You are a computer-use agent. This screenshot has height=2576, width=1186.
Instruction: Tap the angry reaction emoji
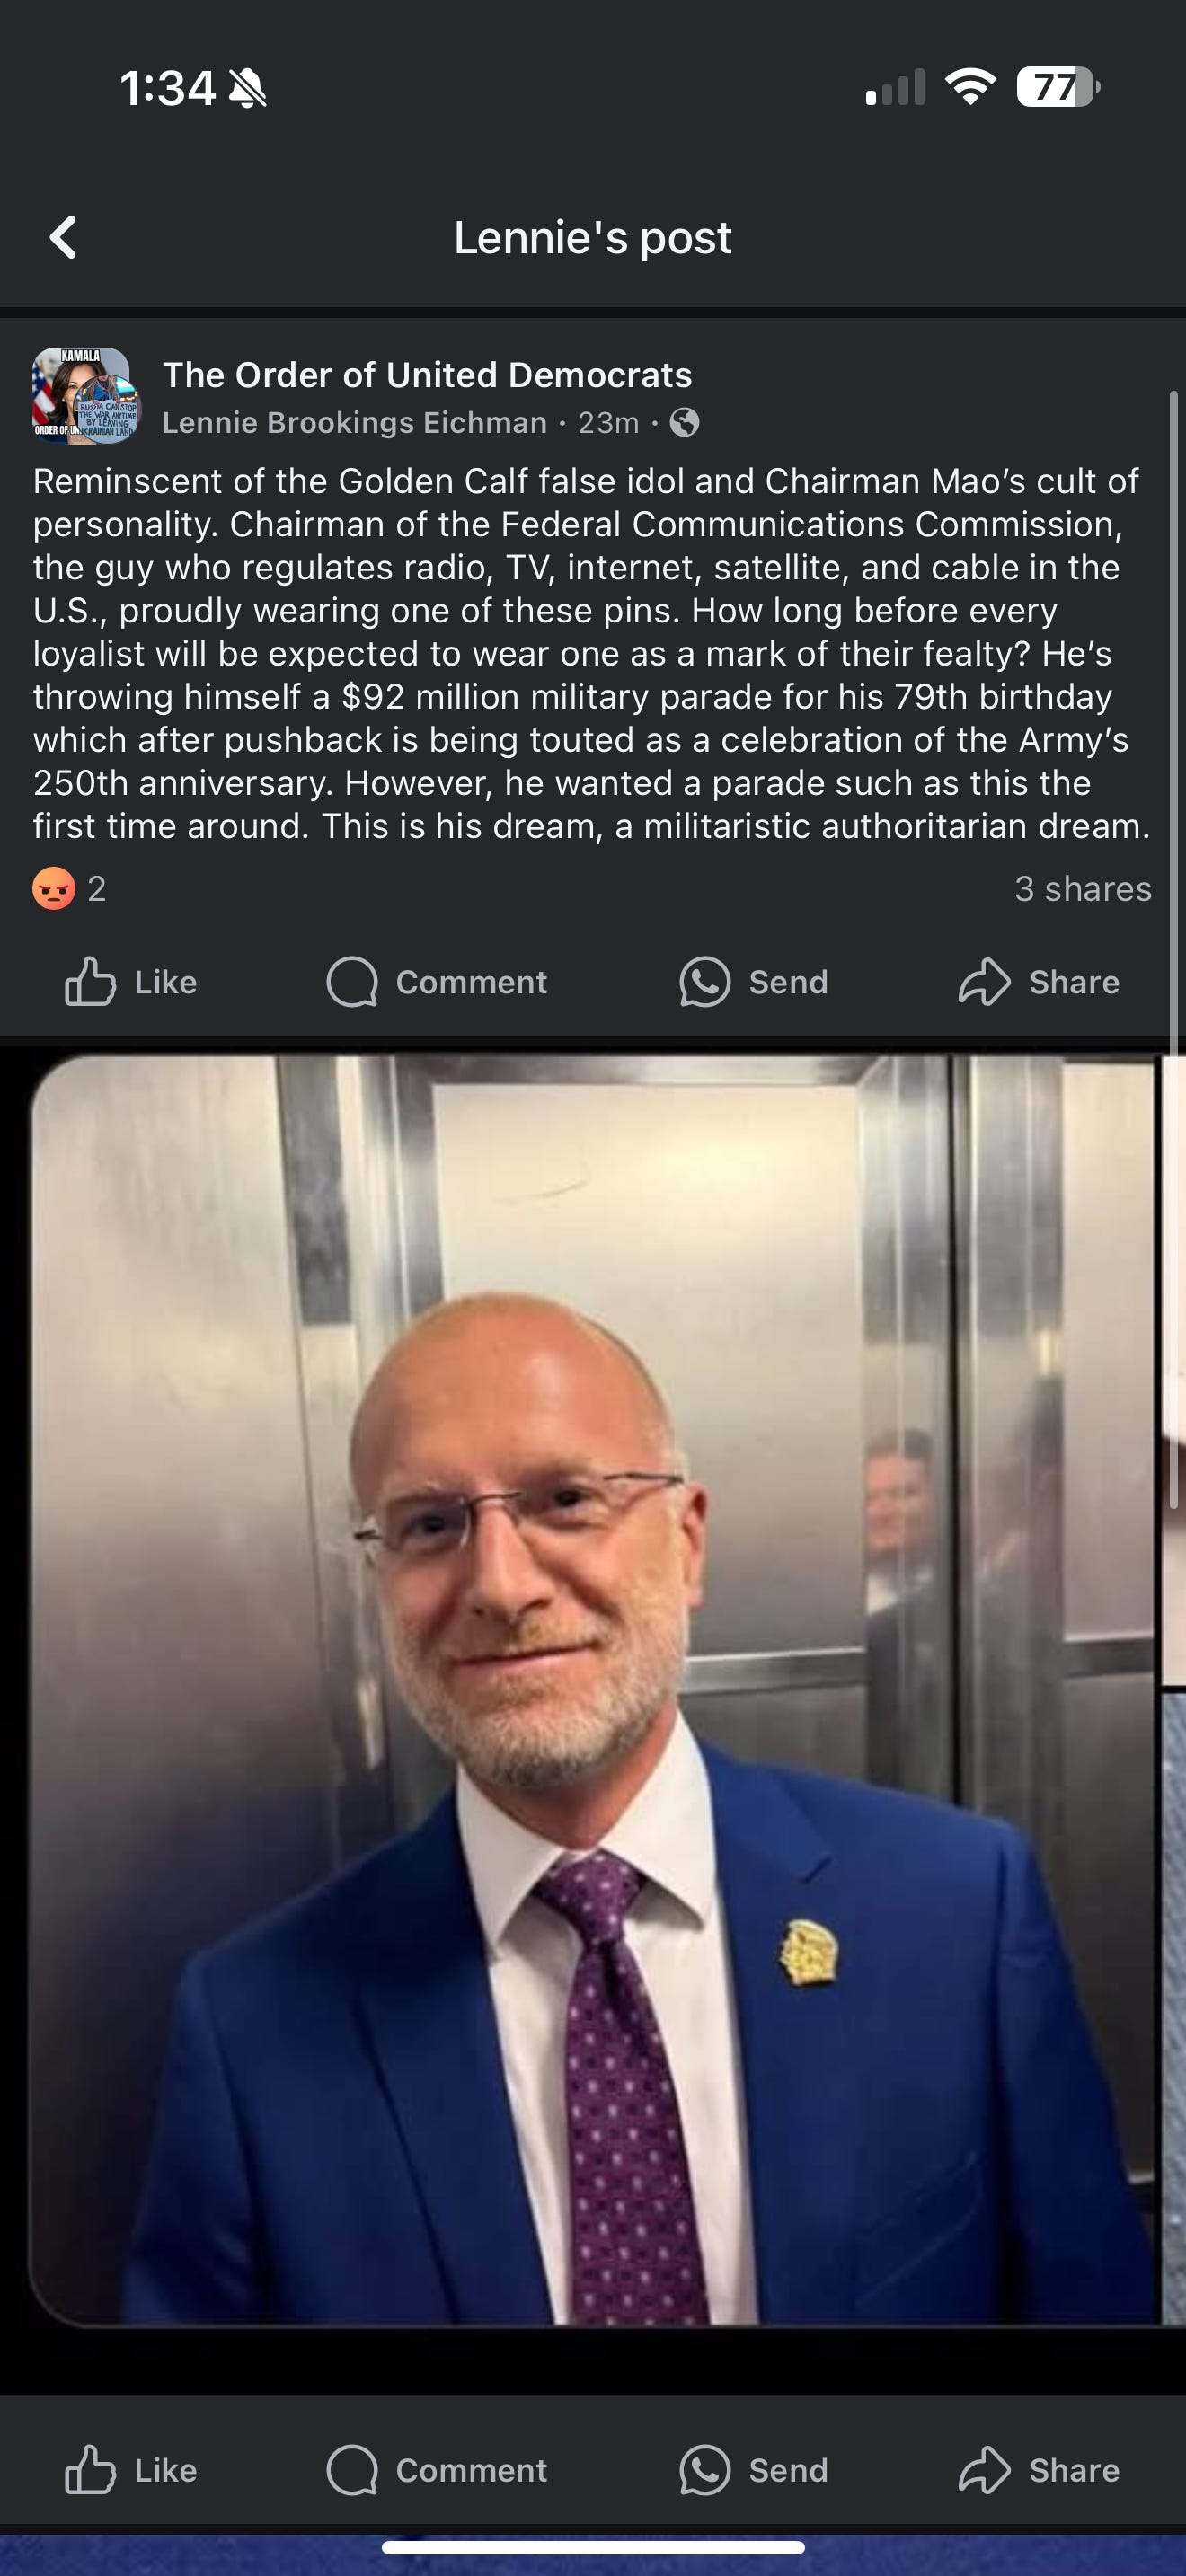55,889
